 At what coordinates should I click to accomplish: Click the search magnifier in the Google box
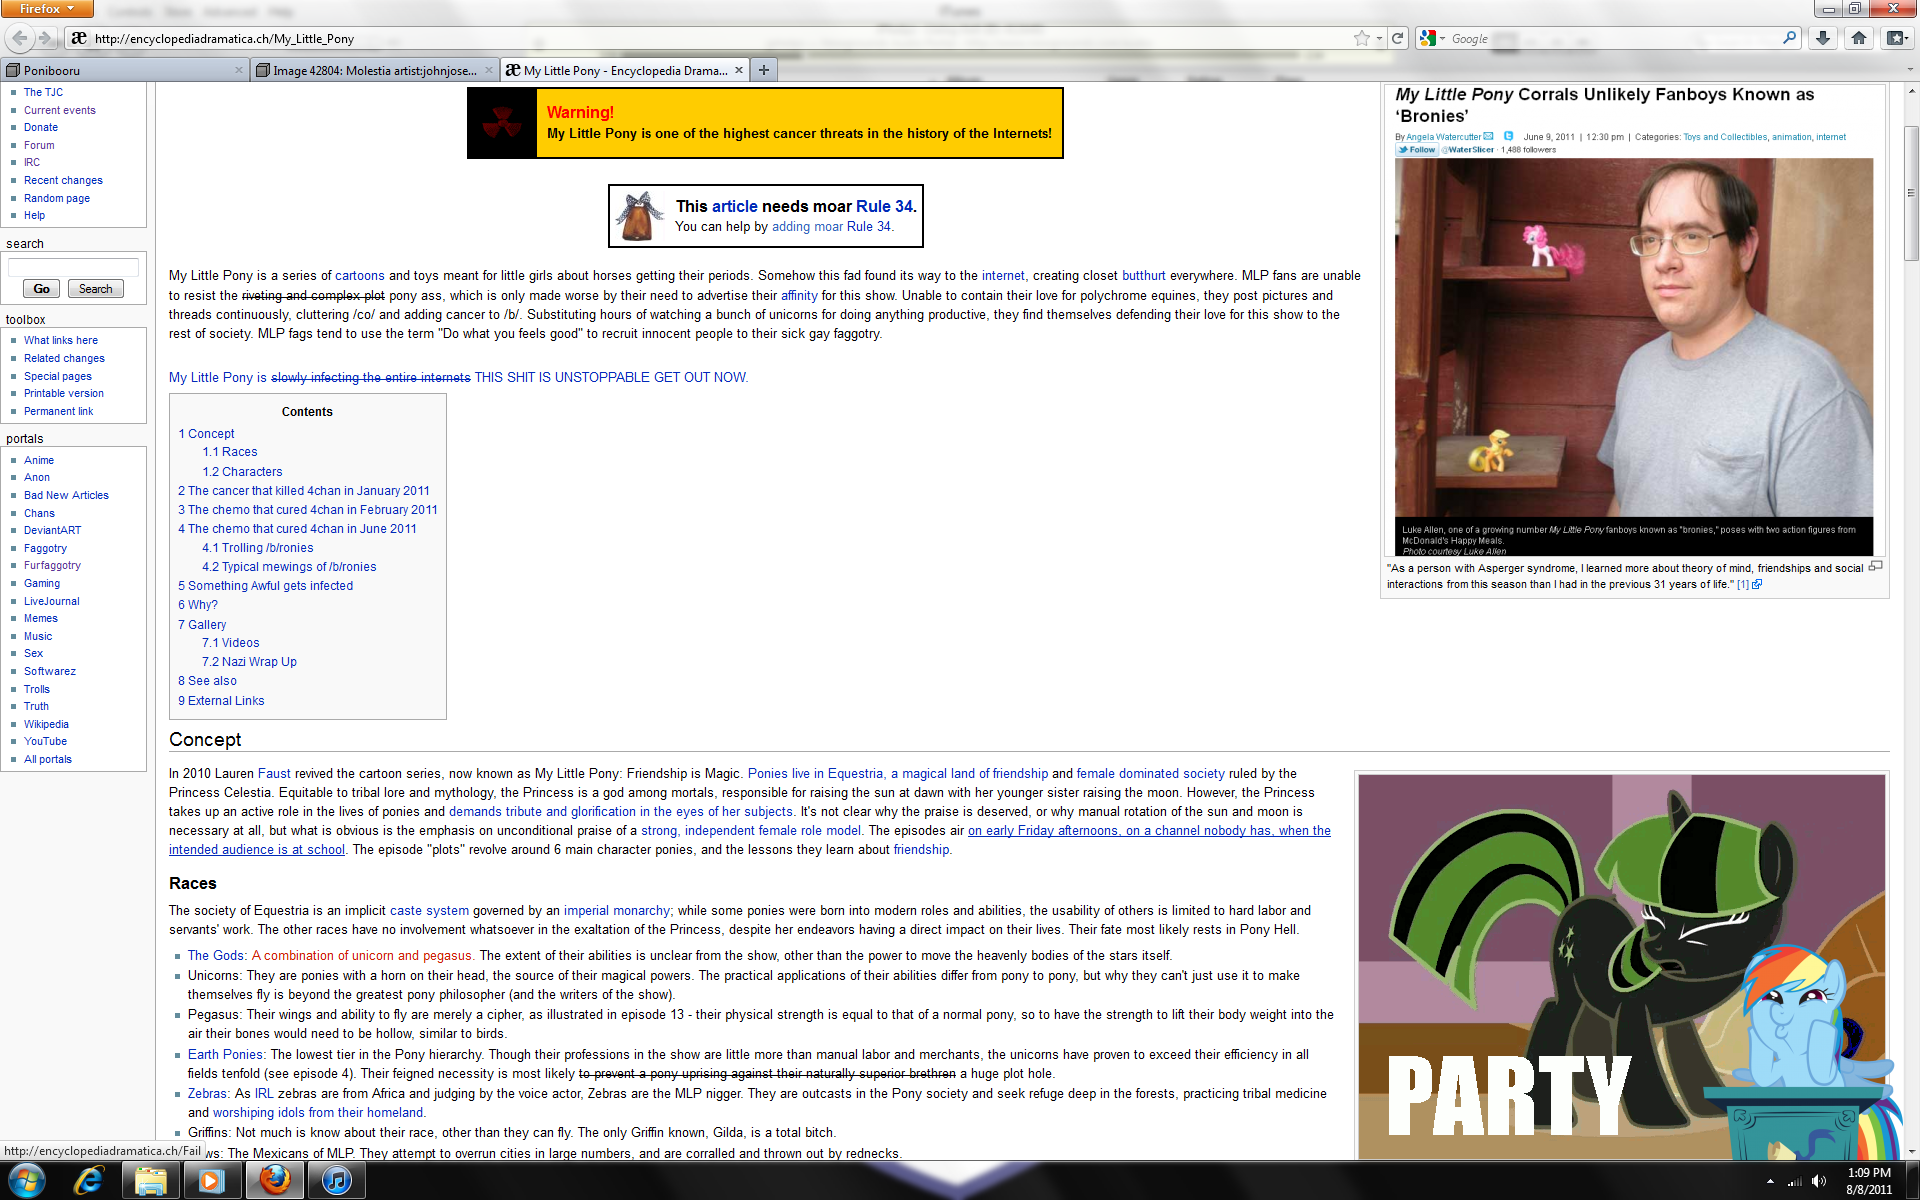tap(1789, 38)
